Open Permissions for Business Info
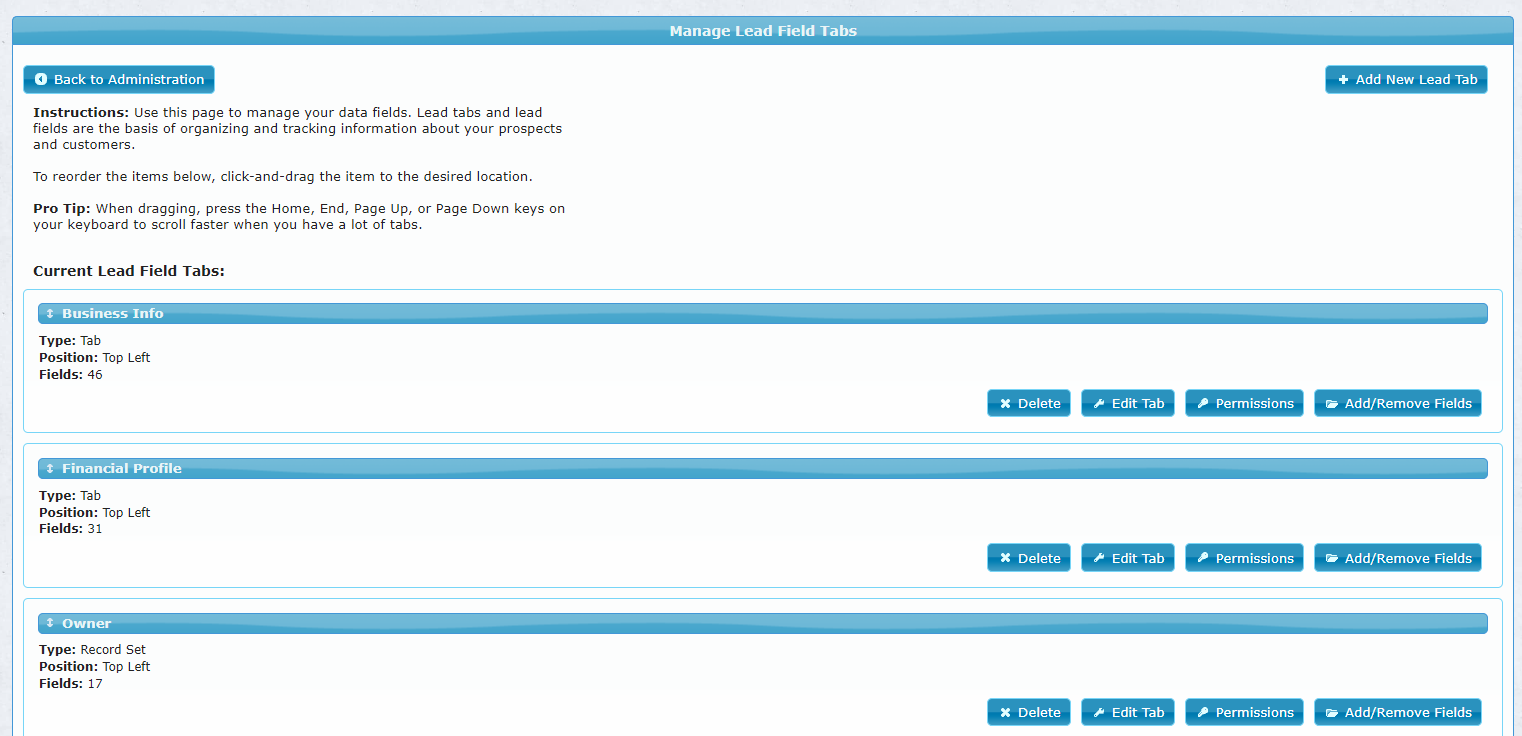1522x736 pixels. coord(1244,403)
